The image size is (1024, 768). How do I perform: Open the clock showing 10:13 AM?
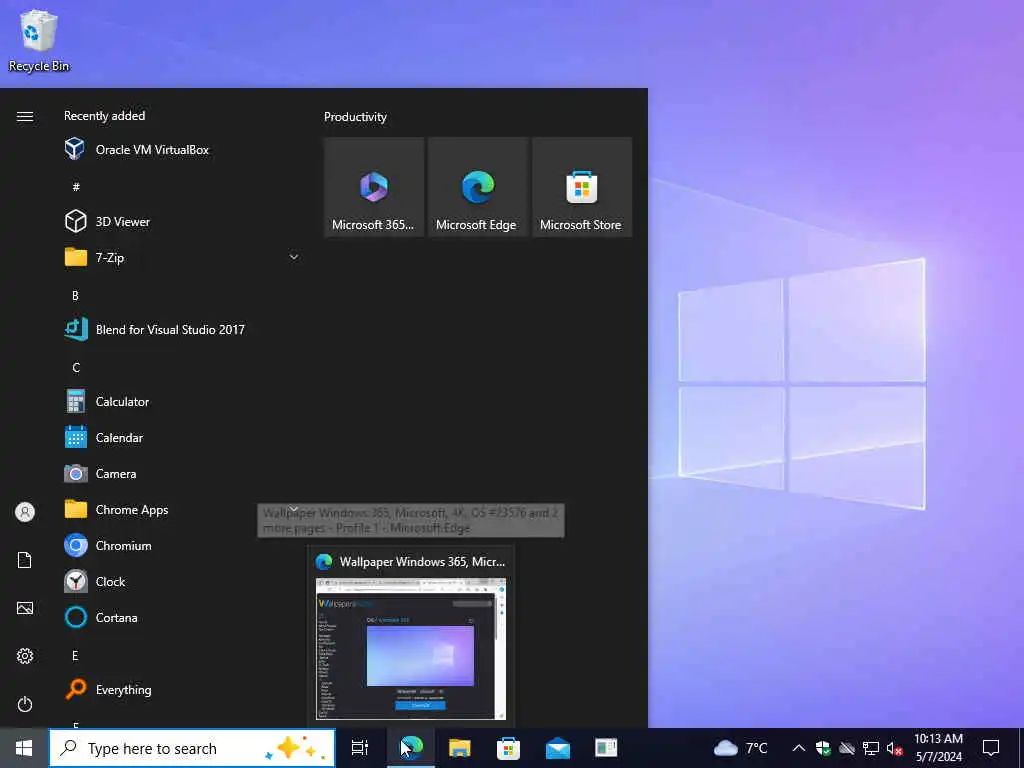pos(938,748)
